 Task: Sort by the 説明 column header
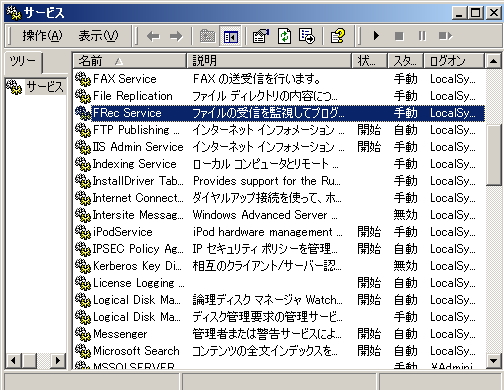[269, 61]
